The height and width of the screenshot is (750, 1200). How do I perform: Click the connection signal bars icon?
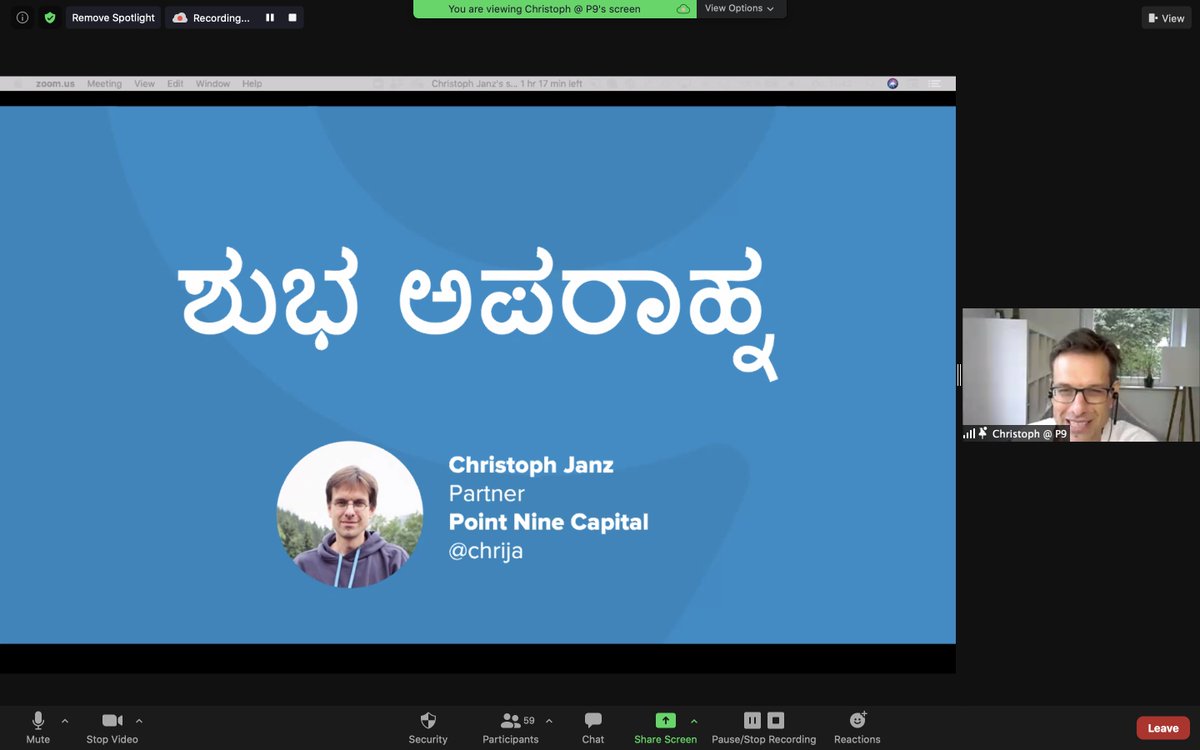click(x=969, y=434)
